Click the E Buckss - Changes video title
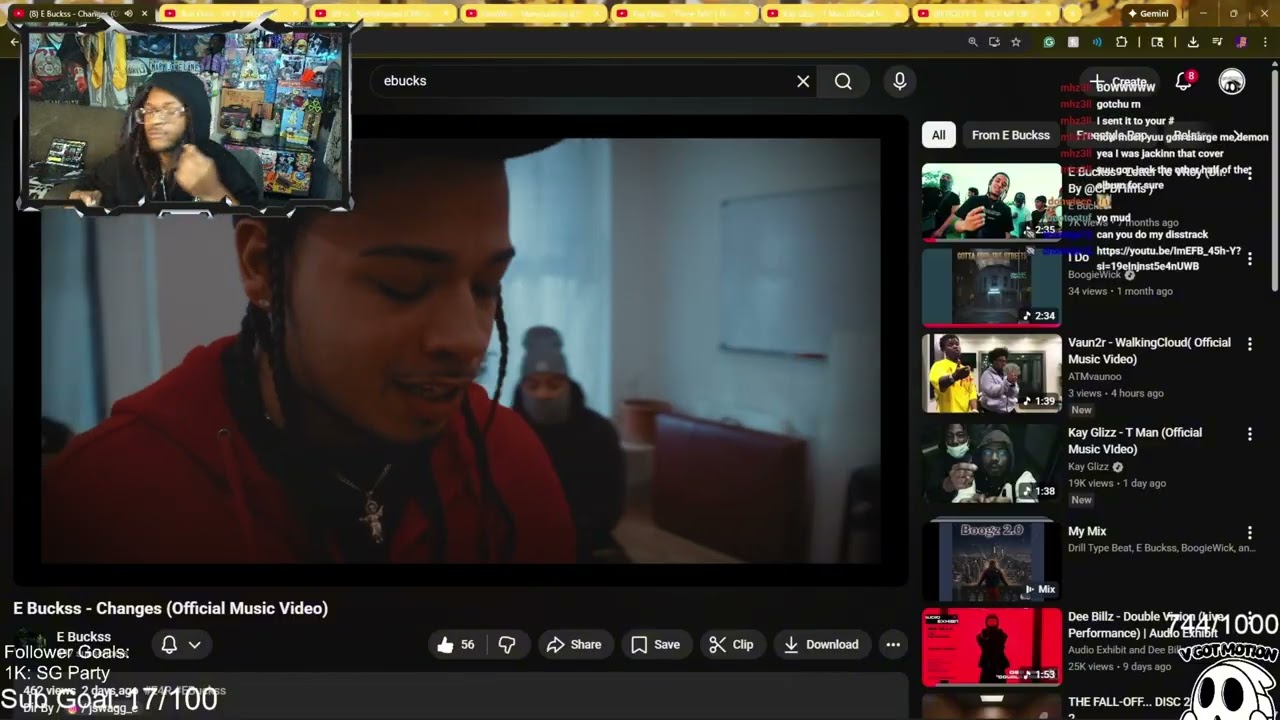 pos(170,608)
